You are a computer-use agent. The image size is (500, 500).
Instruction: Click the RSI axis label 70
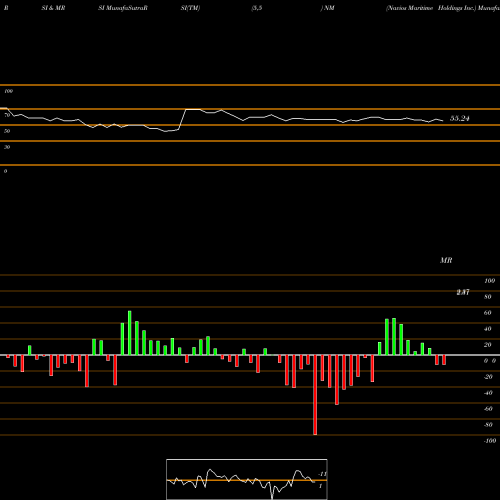pyautogui.click(x=7, y=115)
